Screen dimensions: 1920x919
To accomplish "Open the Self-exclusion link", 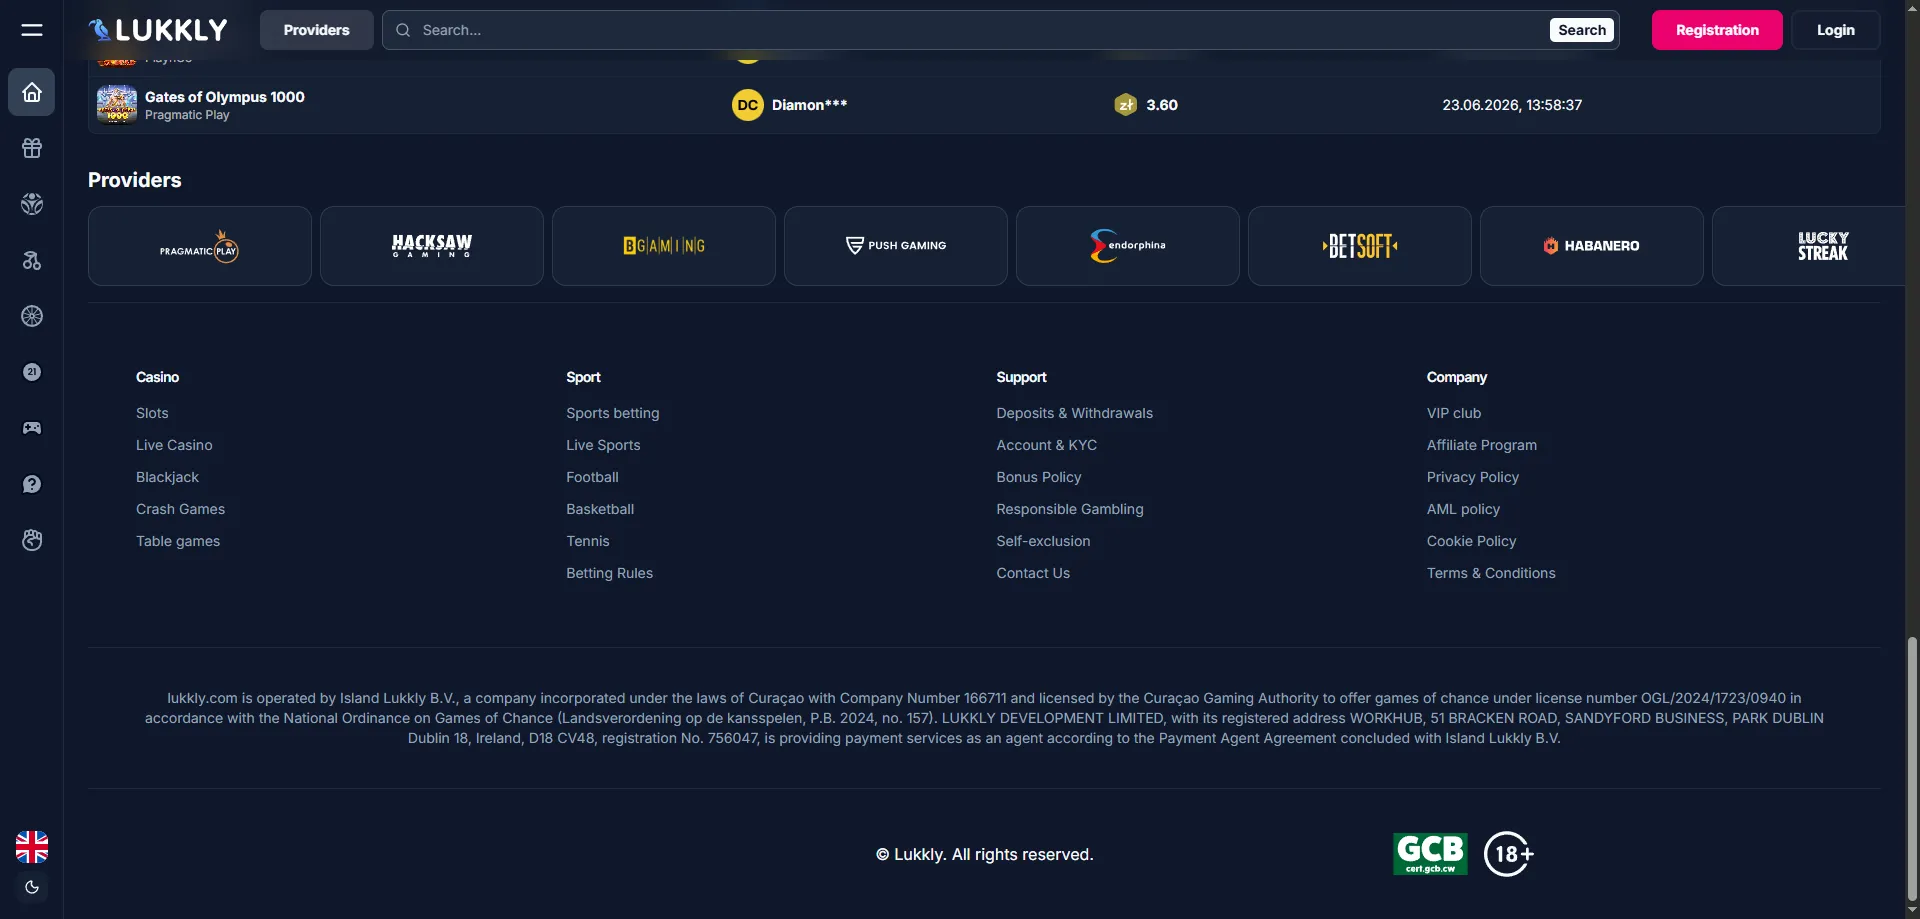I will click(x=1043, y=541).
